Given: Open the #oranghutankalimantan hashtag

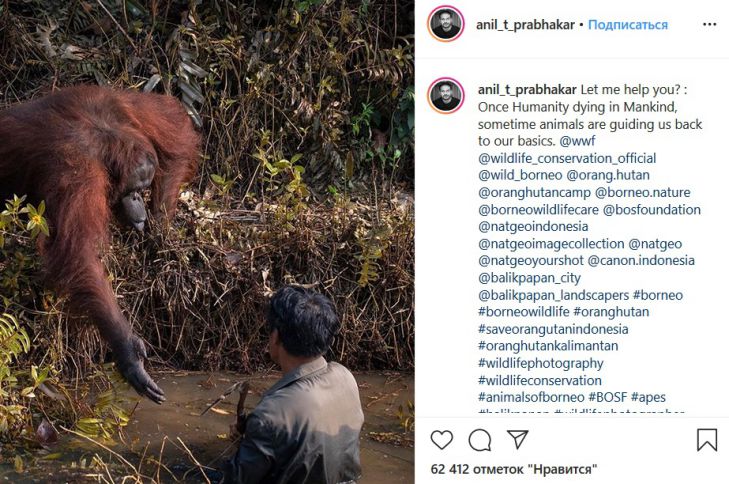Looking at the screenshot, I should [x=548, y=346].
